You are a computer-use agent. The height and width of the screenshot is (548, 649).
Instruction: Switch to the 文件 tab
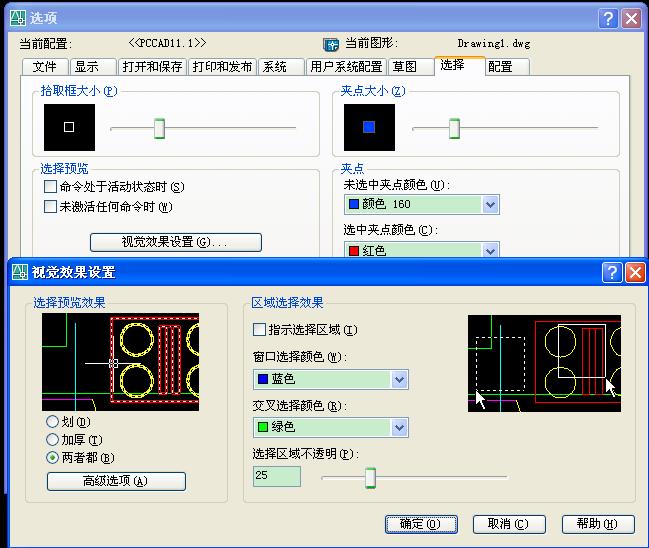[x=45, y=67]
